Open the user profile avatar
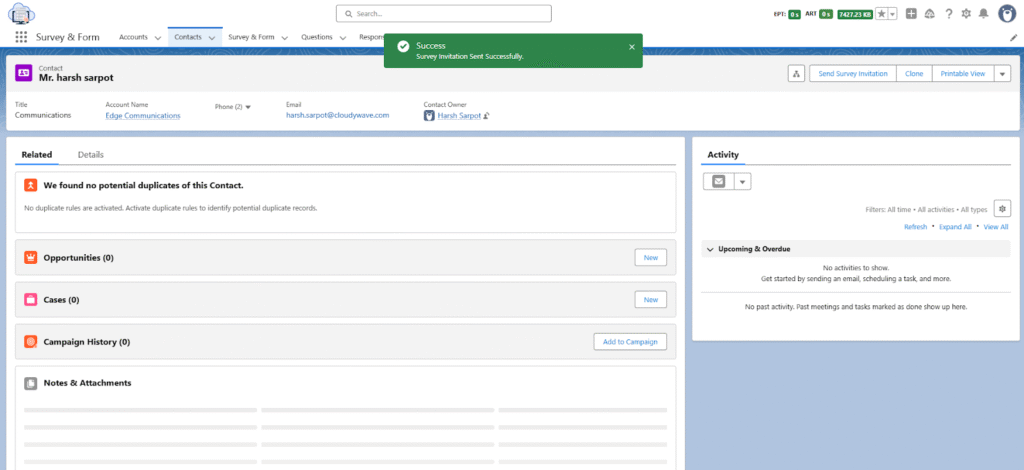The width and height of the screenshot is (1024, 470). (1005, 13)
